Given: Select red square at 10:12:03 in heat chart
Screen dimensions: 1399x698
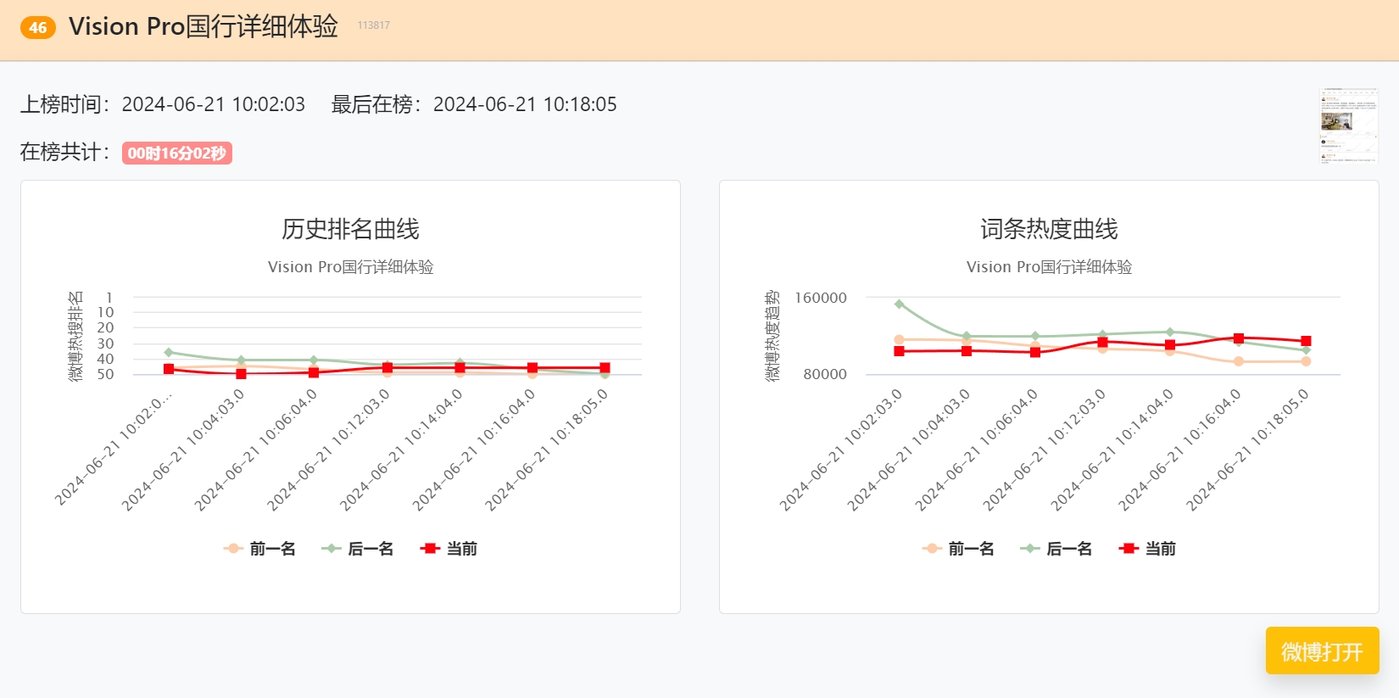Looking at the screenshot, I should pyautogui.click(x=1102, y=342).
